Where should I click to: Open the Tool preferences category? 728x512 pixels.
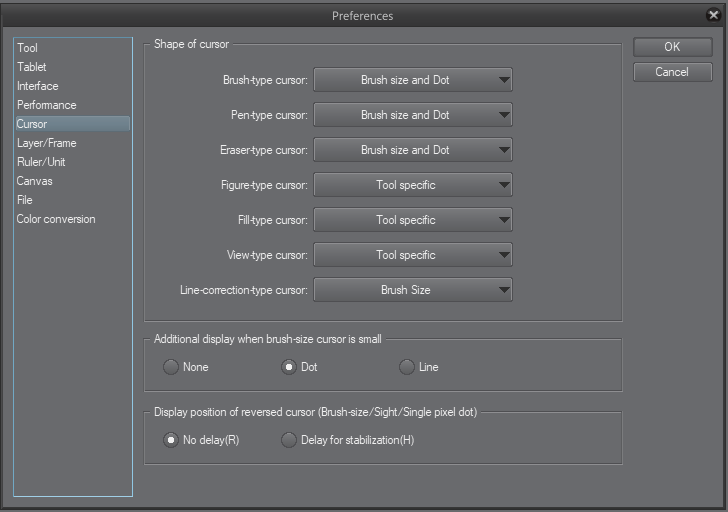(x=28, y=48)
